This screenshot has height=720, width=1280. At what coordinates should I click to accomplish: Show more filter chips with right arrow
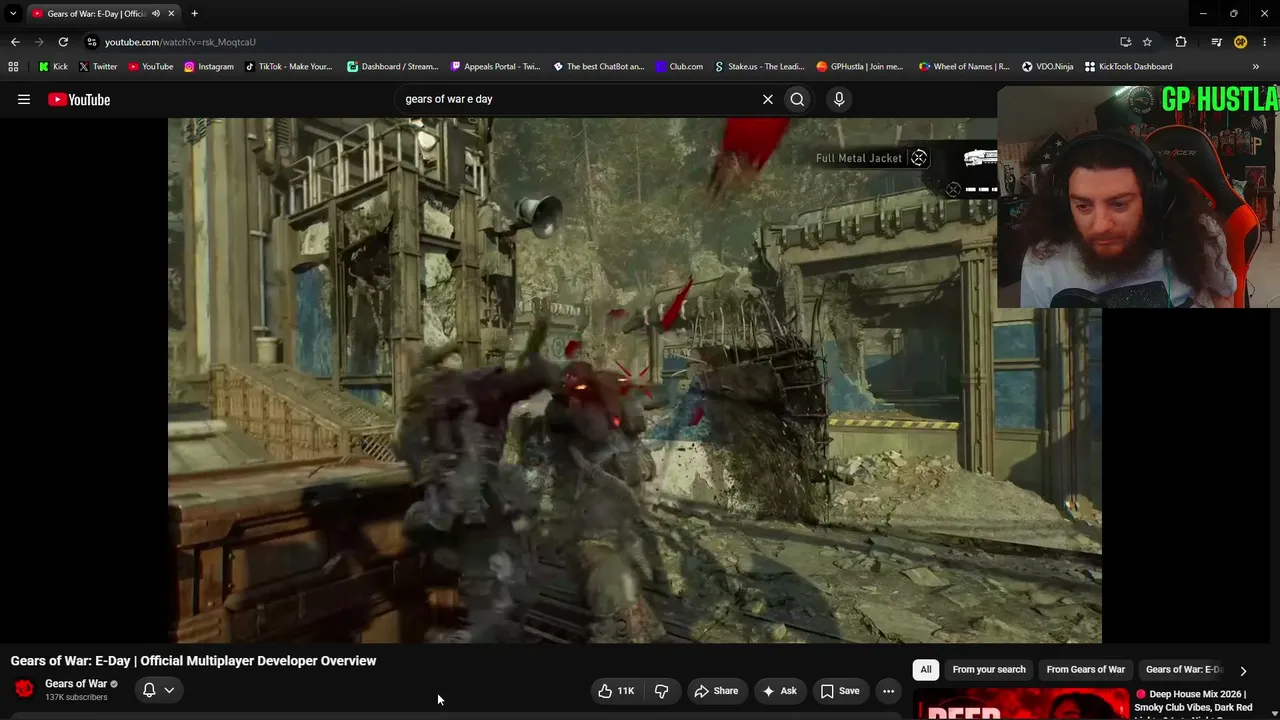(1243, 671)
